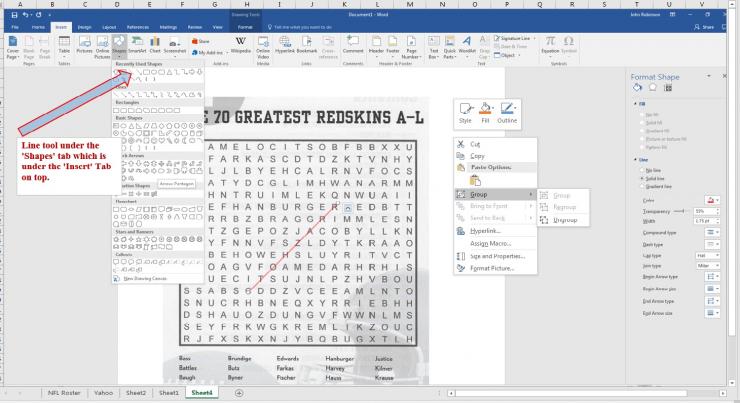The height and width of the screenshot is (403, 740).
Task: Open Fill & Line tab in Format Shape
Action: pyautogui.click(x=638, y=88)
